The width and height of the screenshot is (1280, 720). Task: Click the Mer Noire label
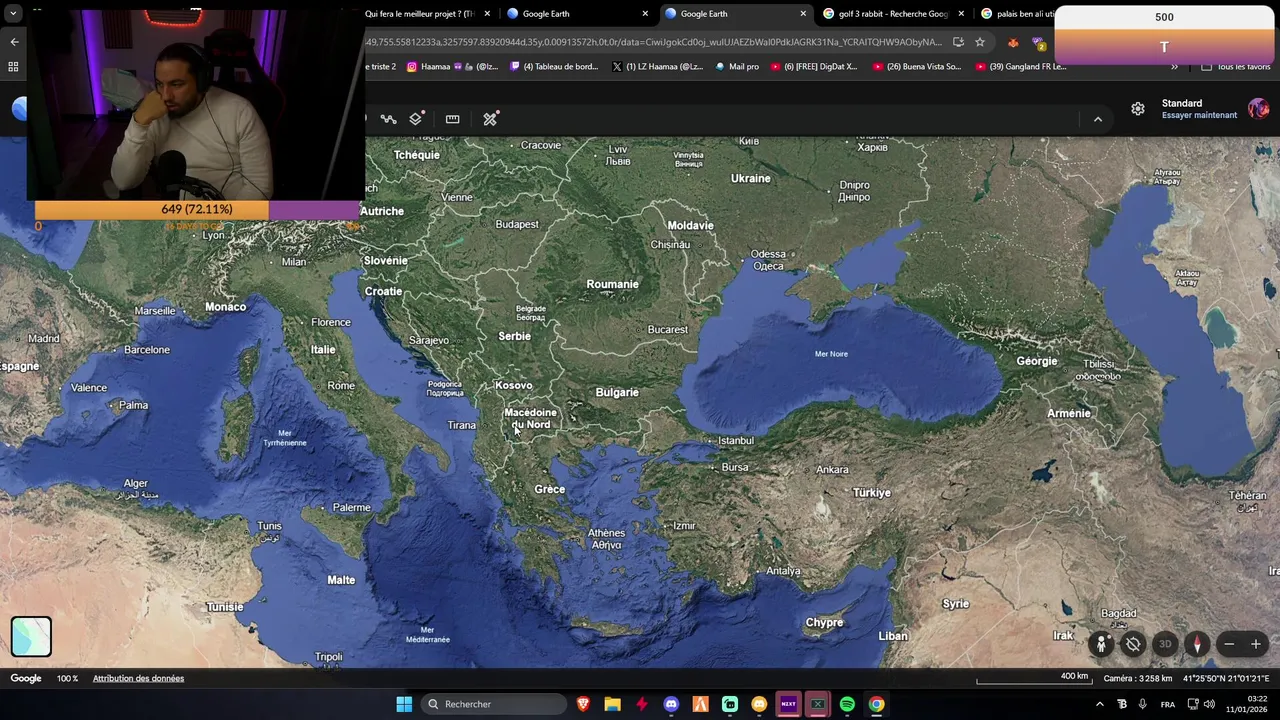[x=831, y=354]
